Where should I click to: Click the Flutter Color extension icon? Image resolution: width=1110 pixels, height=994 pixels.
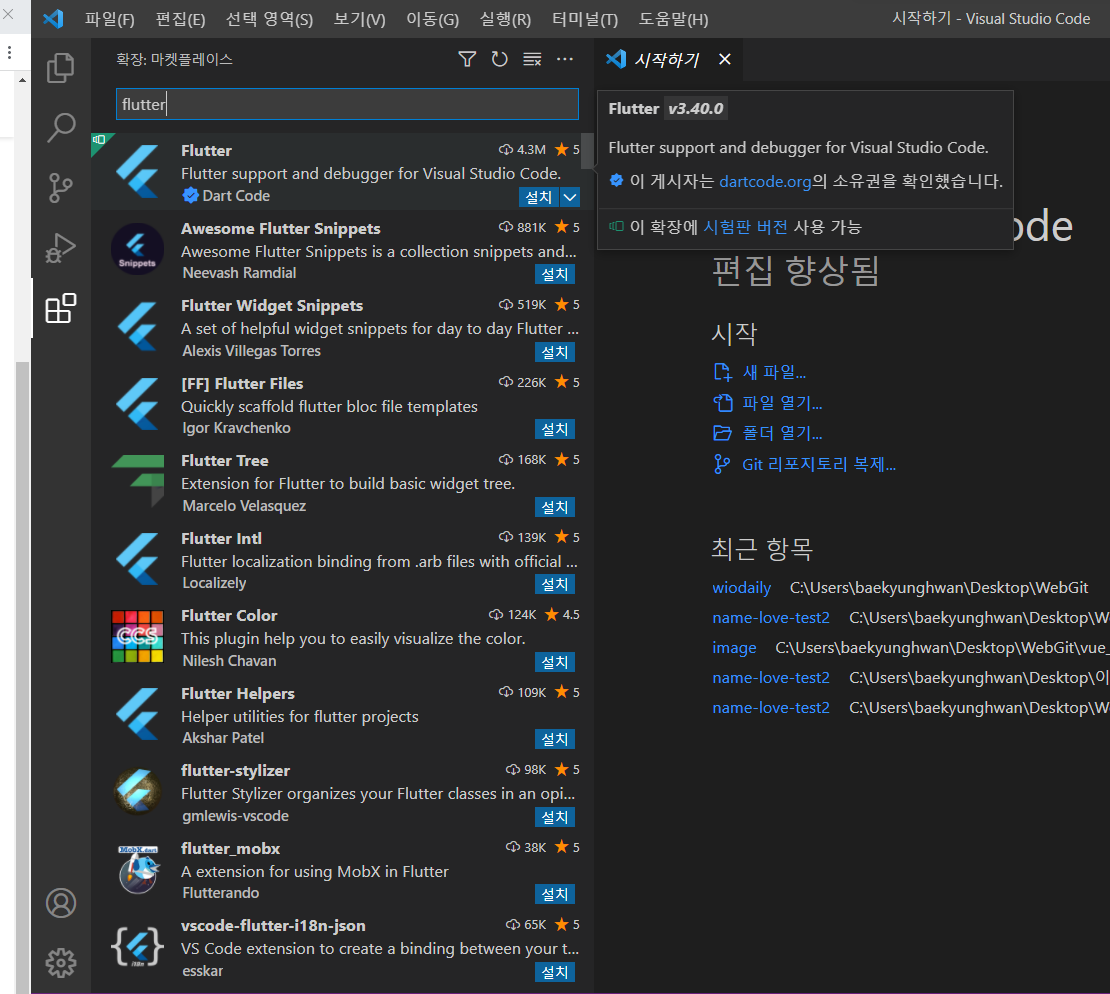[x=138, y=636]
